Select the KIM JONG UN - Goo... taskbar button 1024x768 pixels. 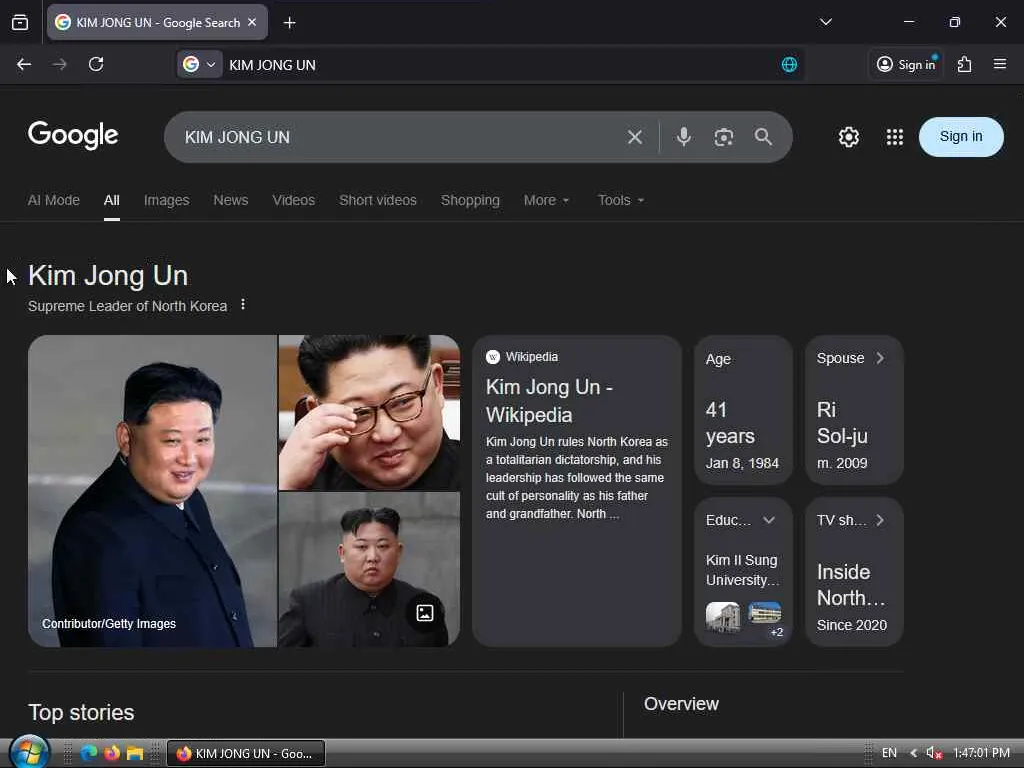pos(246,753)
